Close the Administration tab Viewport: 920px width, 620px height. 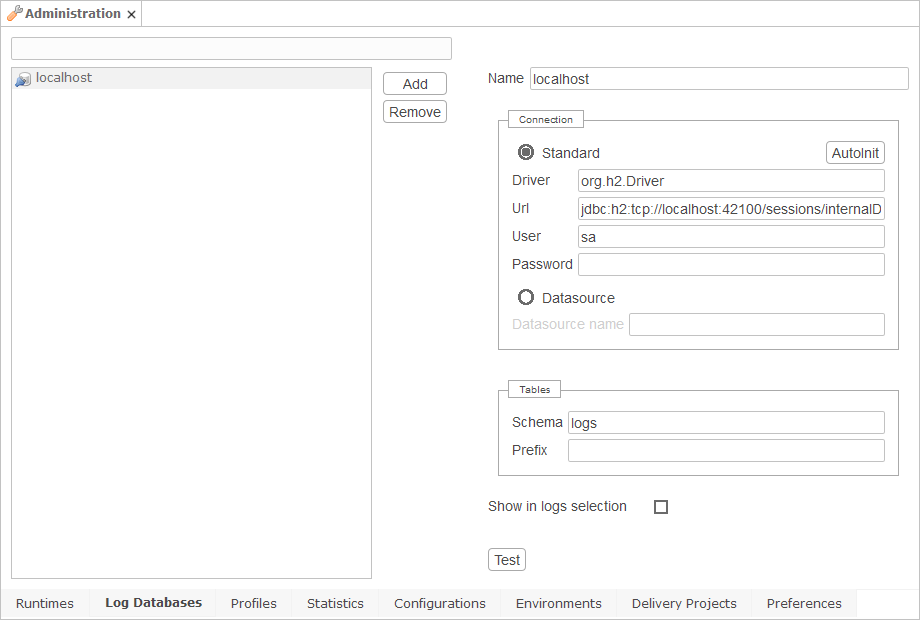[131, 13]
